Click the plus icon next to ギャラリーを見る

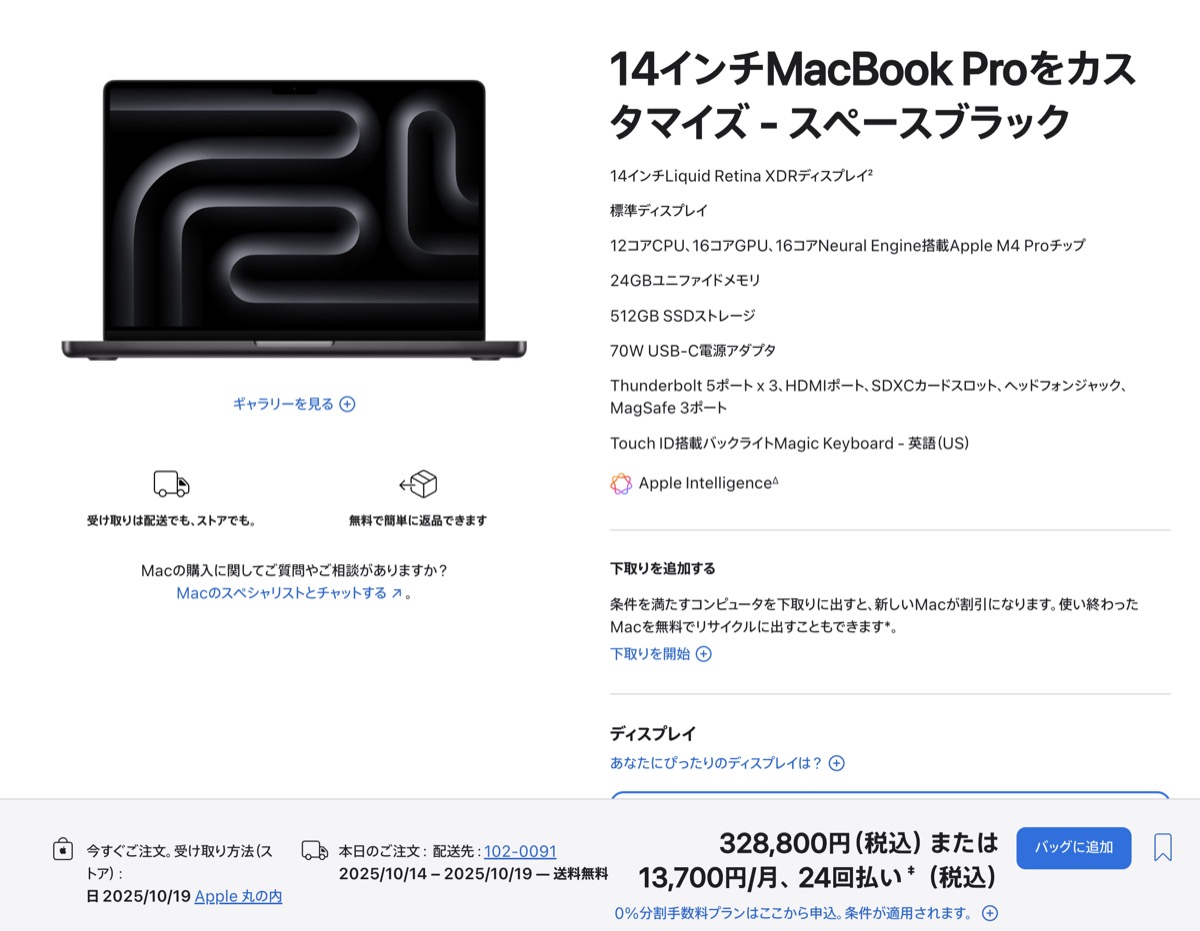347,404
